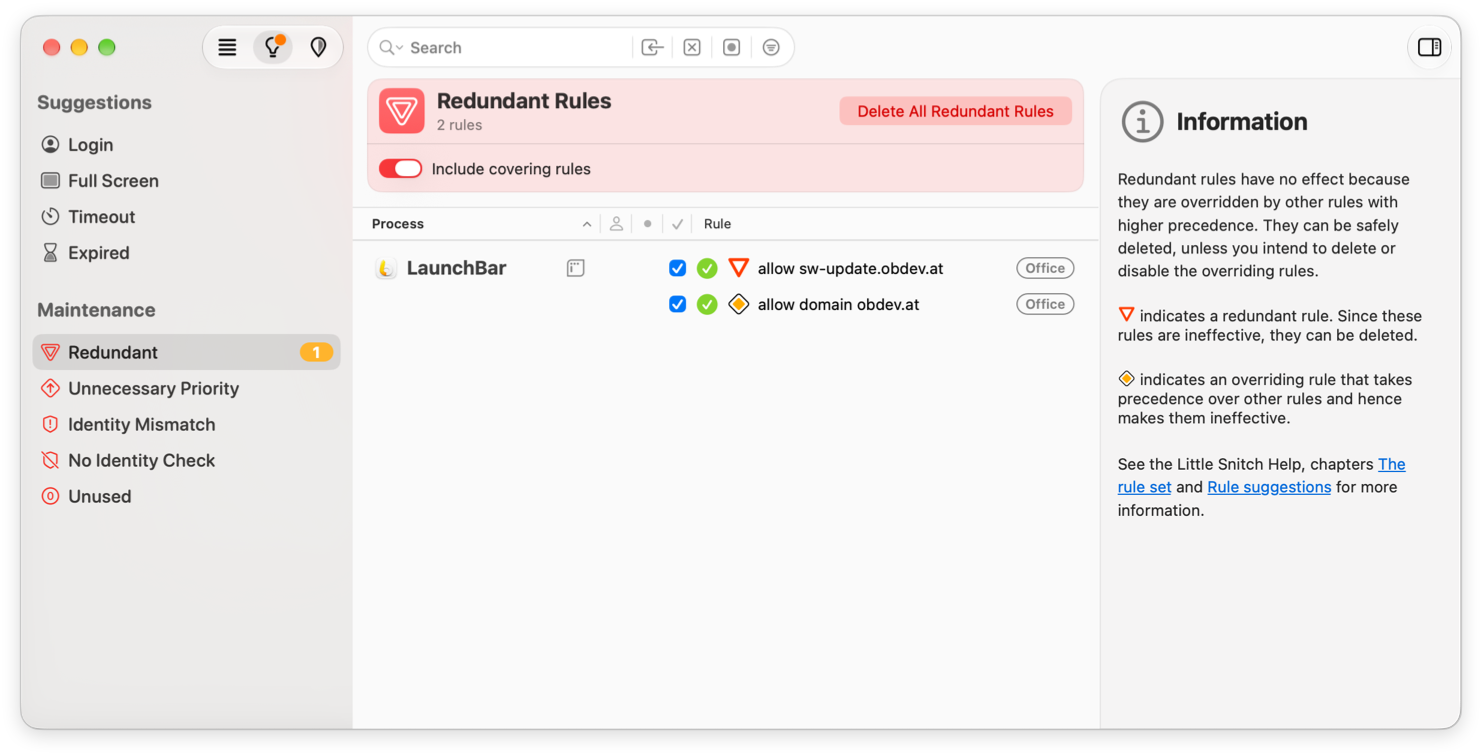Click the circled-lines filter icon in search bar

(771, 47)
